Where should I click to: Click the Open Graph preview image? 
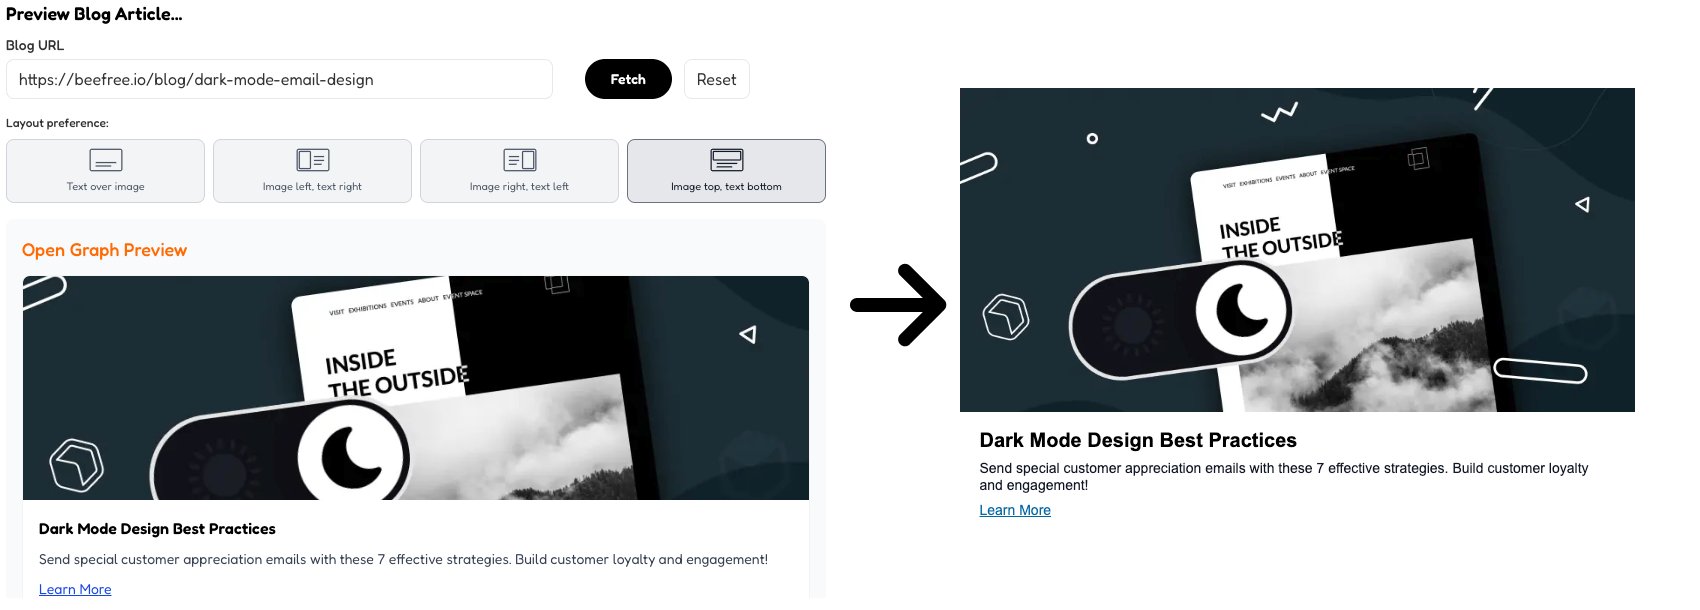pyautogui.click(x=416, y=388)
